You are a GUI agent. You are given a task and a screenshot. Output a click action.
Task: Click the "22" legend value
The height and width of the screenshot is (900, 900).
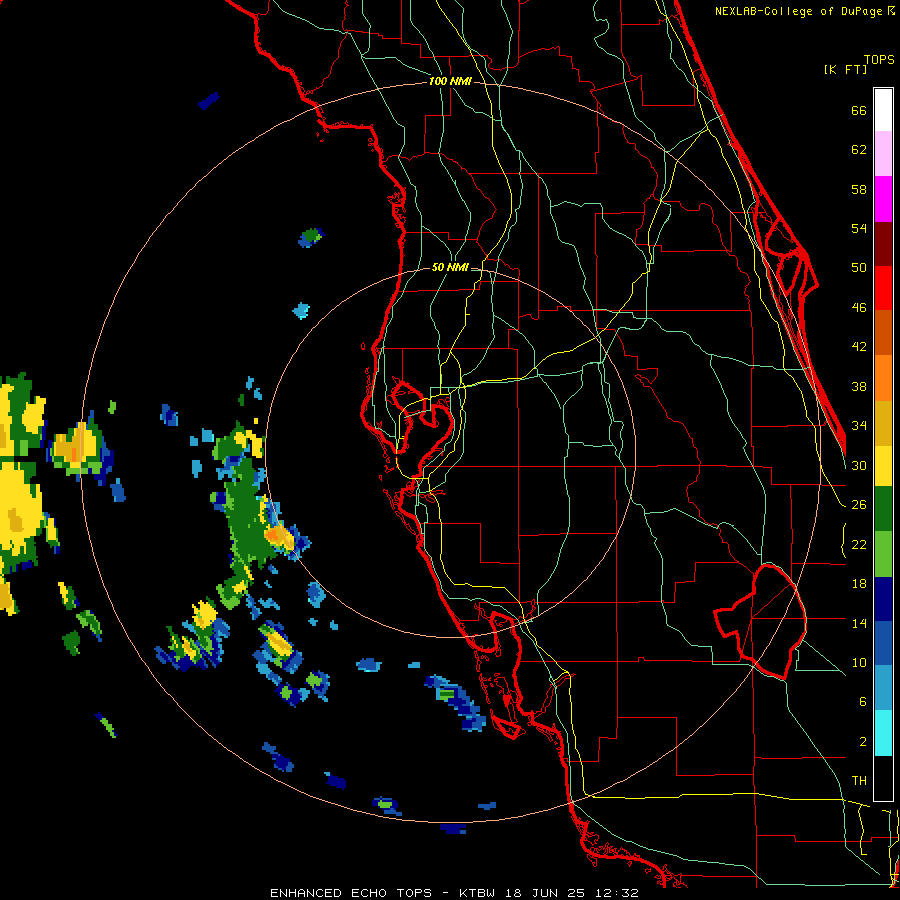[859, 544]
